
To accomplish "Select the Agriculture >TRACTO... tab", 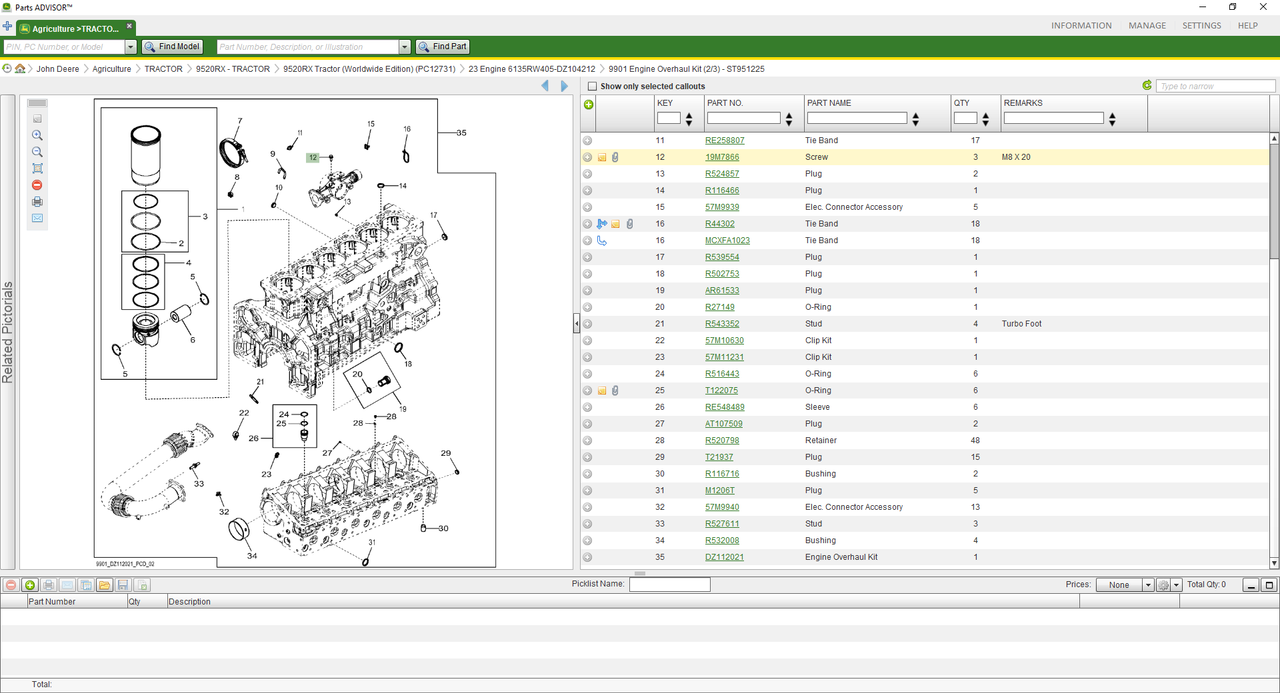I will point(76,28).
